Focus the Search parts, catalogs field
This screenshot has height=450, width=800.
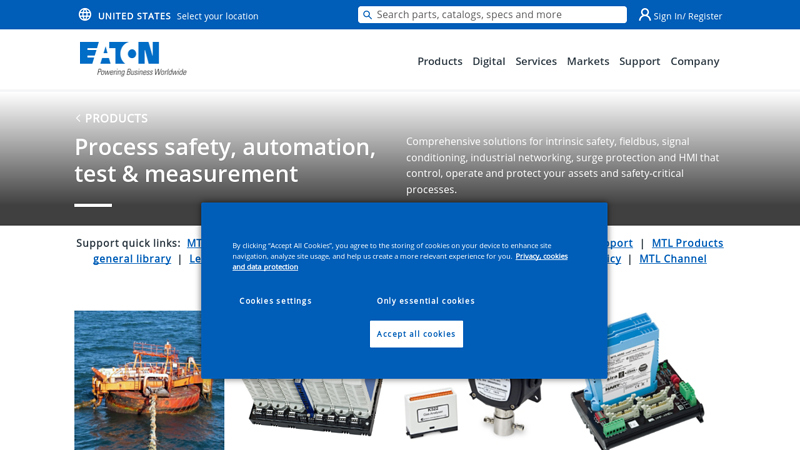pyautogui.click(x=492, y=15)
